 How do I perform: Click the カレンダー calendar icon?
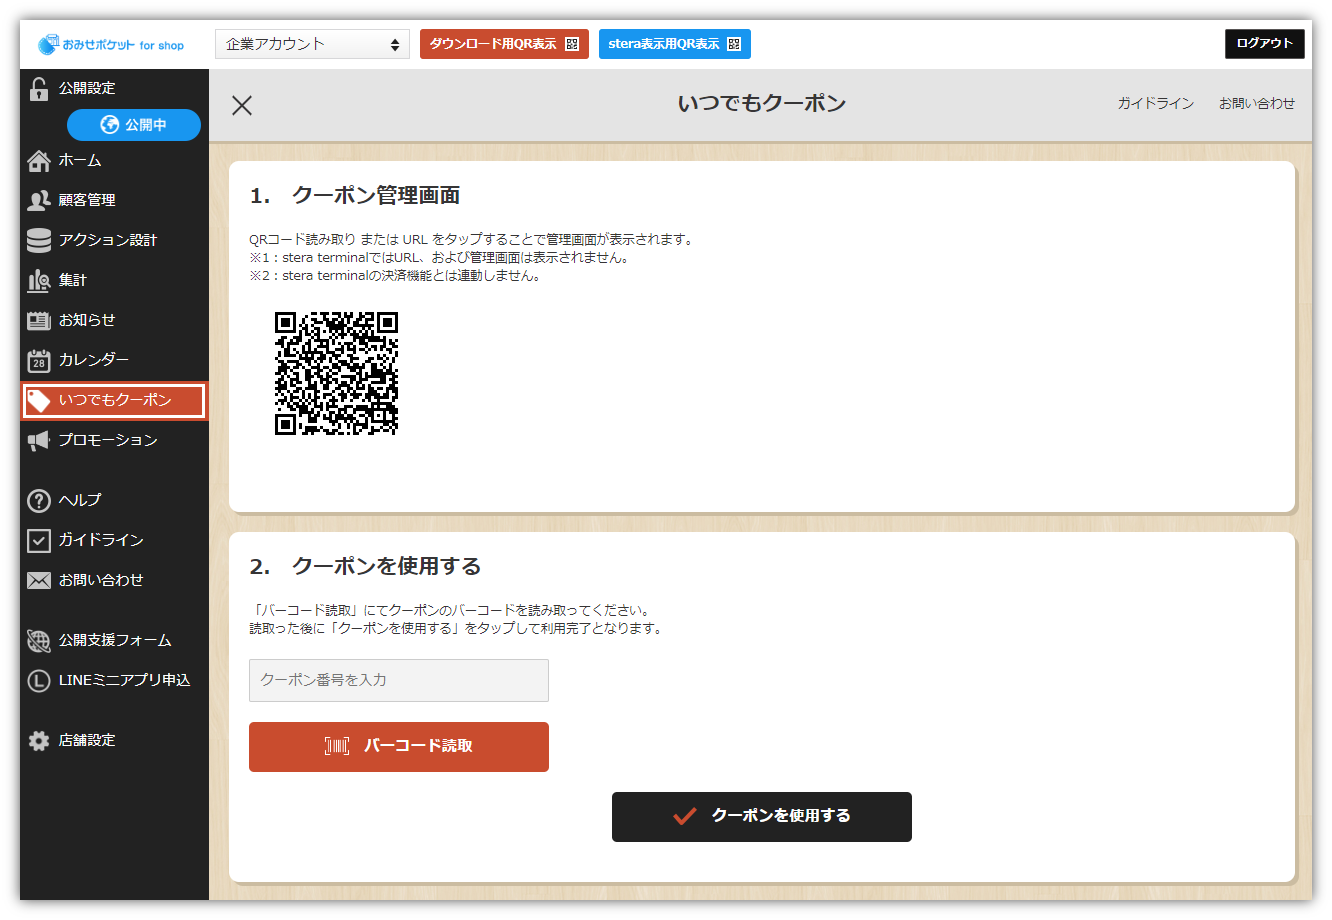click(39, 360)
